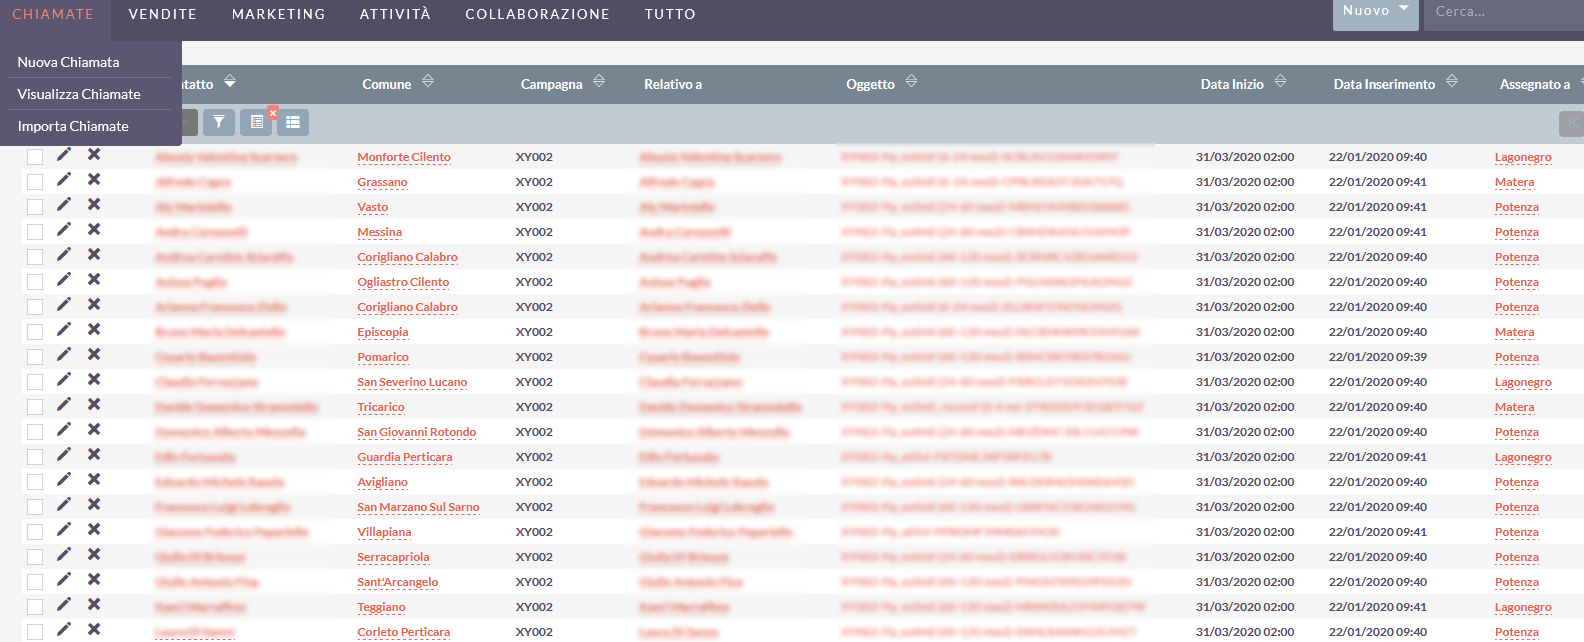Image resolution: width=1584 pixels, height=642 pixels.
Task: Tick the checkbox for Messina row
Action: [35, 232]
